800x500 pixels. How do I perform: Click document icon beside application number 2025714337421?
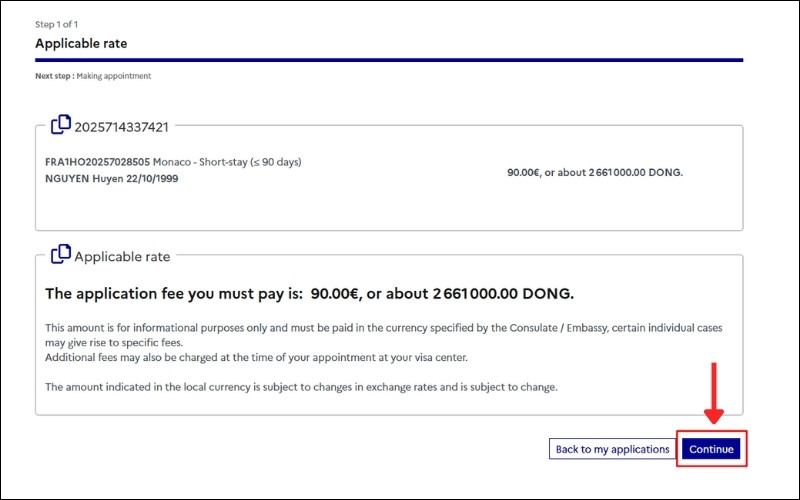[x=61, y=126]
